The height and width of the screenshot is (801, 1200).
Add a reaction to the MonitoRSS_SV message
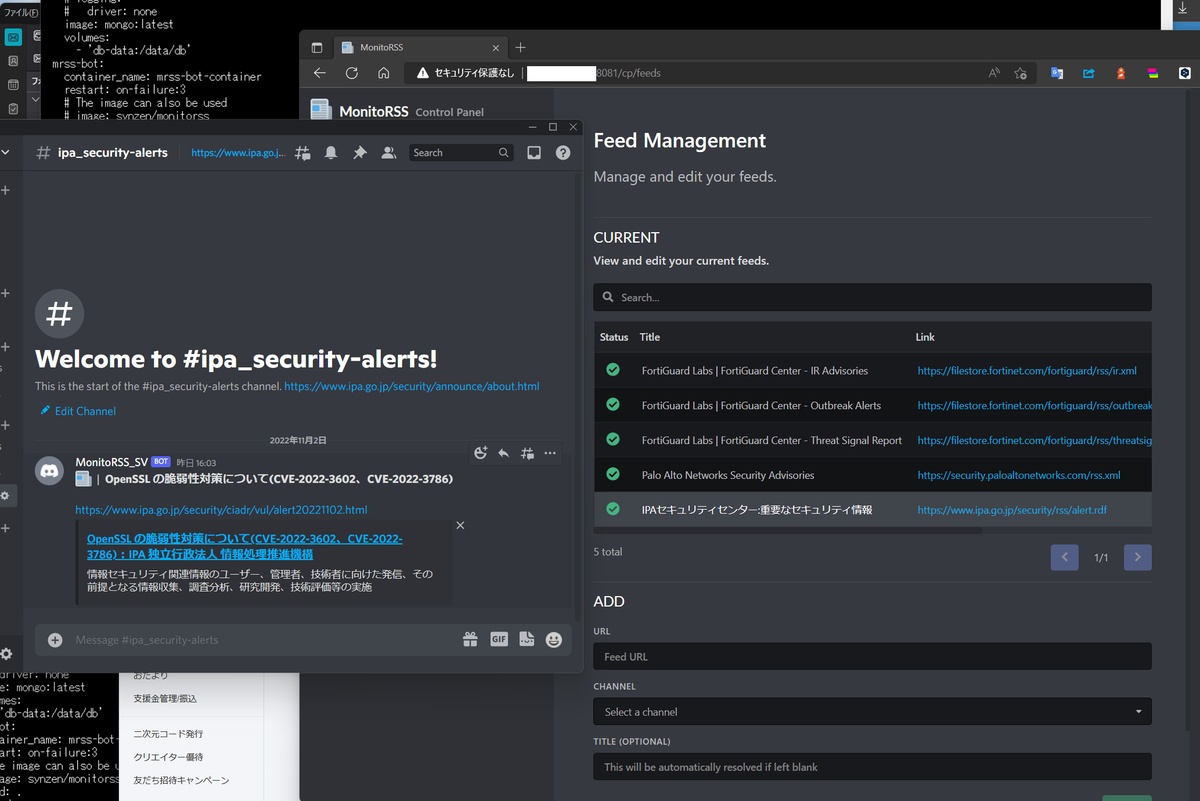coord(480,453)
